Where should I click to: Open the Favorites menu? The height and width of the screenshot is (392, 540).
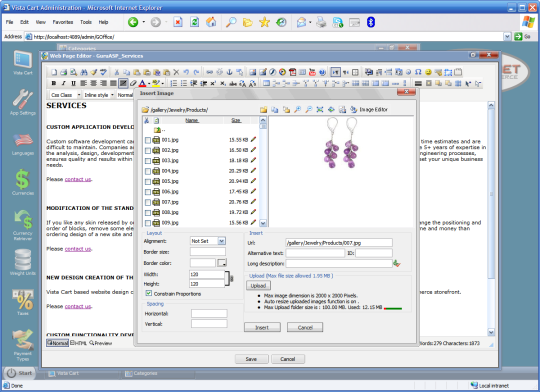(x=63, y=22)
